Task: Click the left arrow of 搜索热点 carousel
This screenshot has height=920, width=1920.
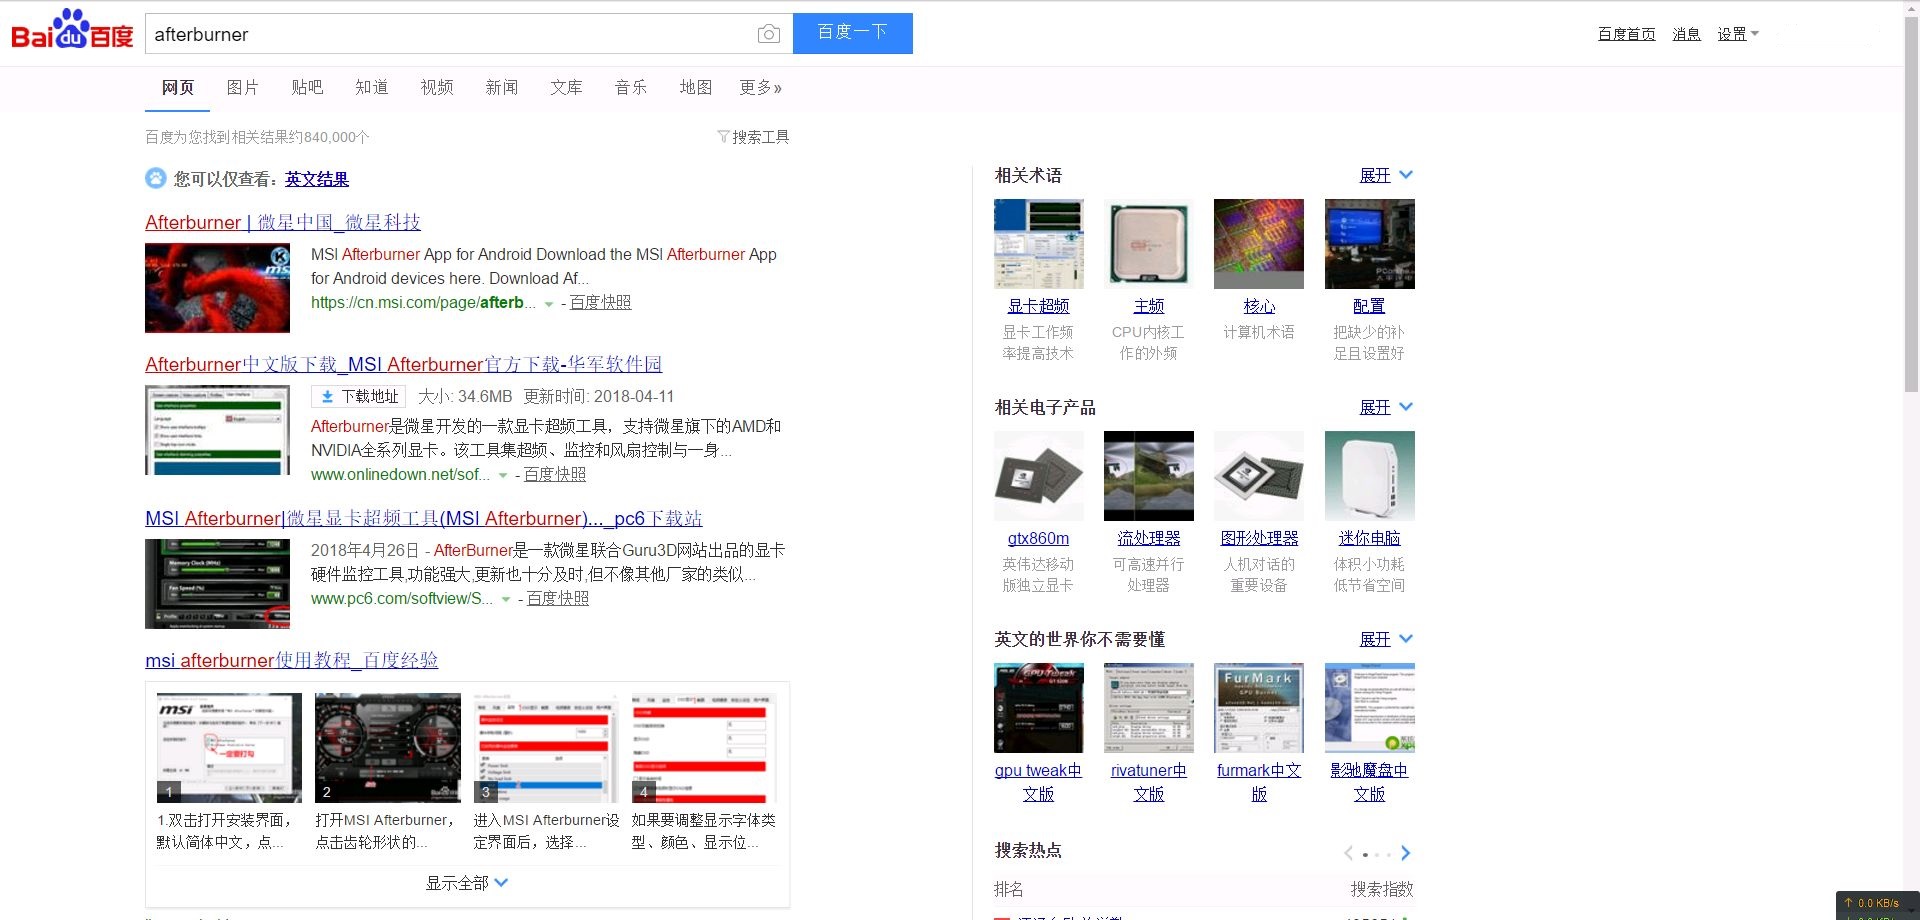Action: (1347, 853)
